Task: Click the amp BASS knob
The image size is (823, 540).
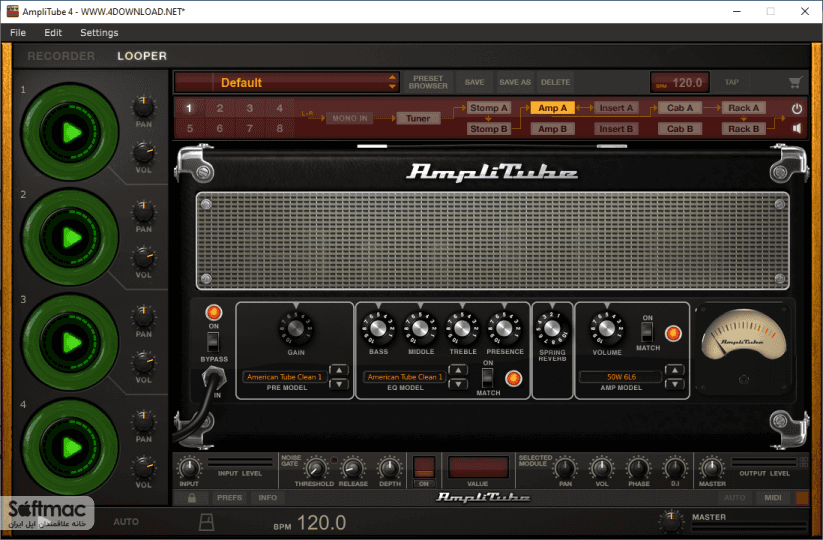Action: [x=378, y=329]
